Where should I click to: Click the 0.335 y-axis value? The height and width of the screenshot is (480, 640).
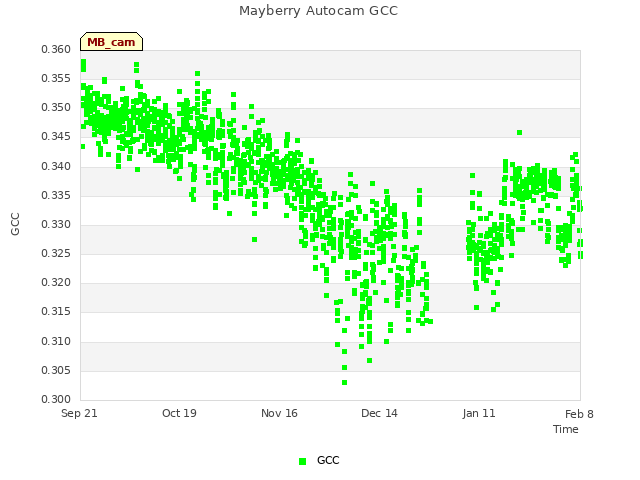point(56,196)
